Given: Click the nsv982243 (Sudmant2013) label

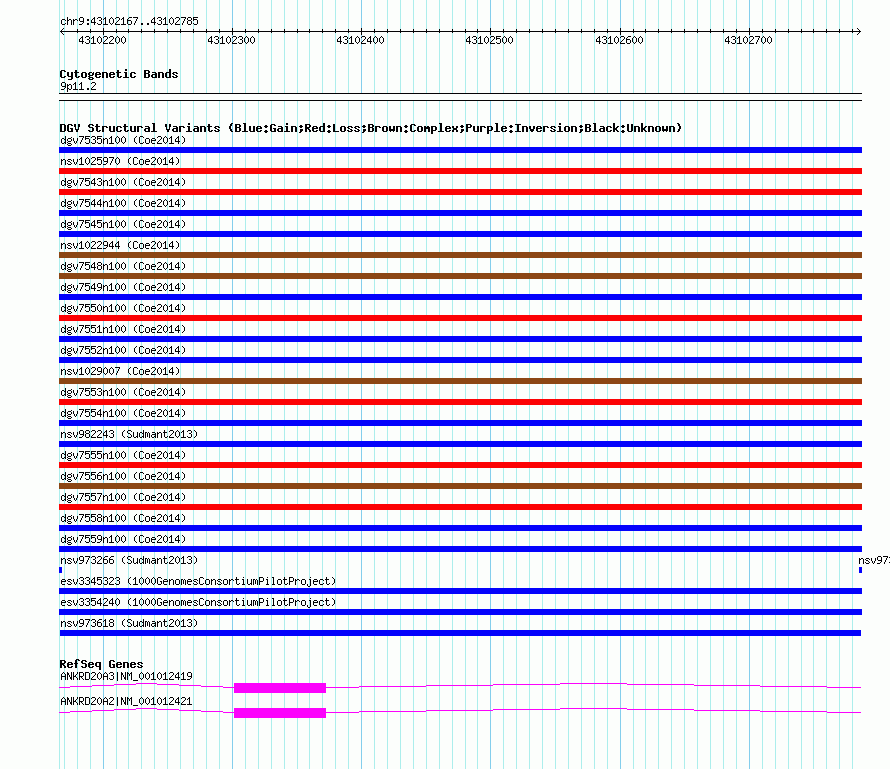Looking at the screenshot, I should pos(129,434).
